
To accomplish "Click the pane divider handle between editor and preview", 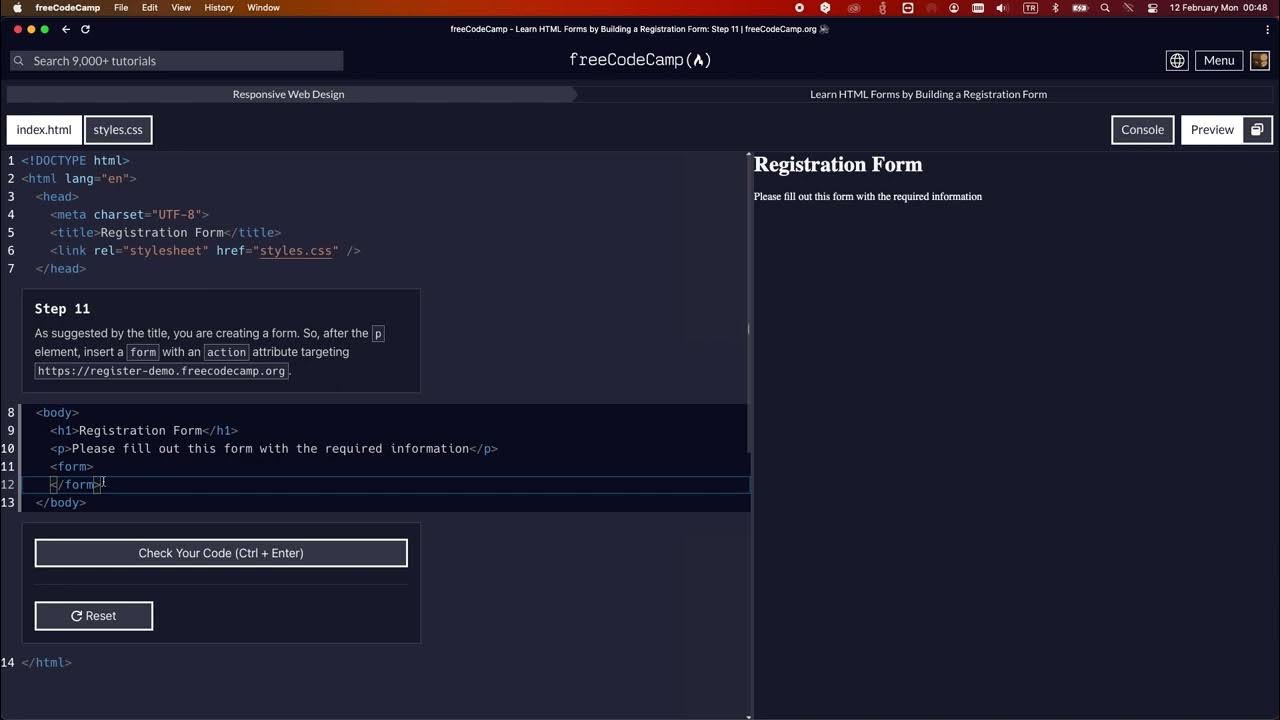I will [x=748, y=329].
